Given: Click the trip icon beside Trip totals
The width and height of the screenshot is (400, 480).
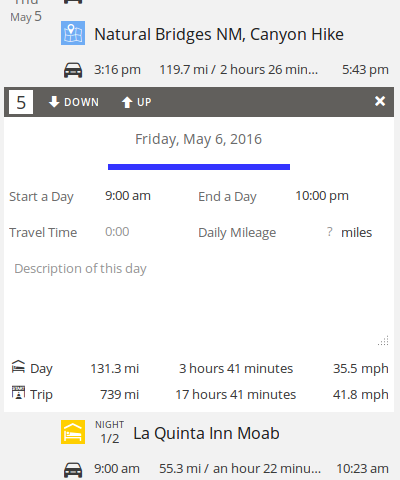Looking at the screenshot, I should 18,392.
